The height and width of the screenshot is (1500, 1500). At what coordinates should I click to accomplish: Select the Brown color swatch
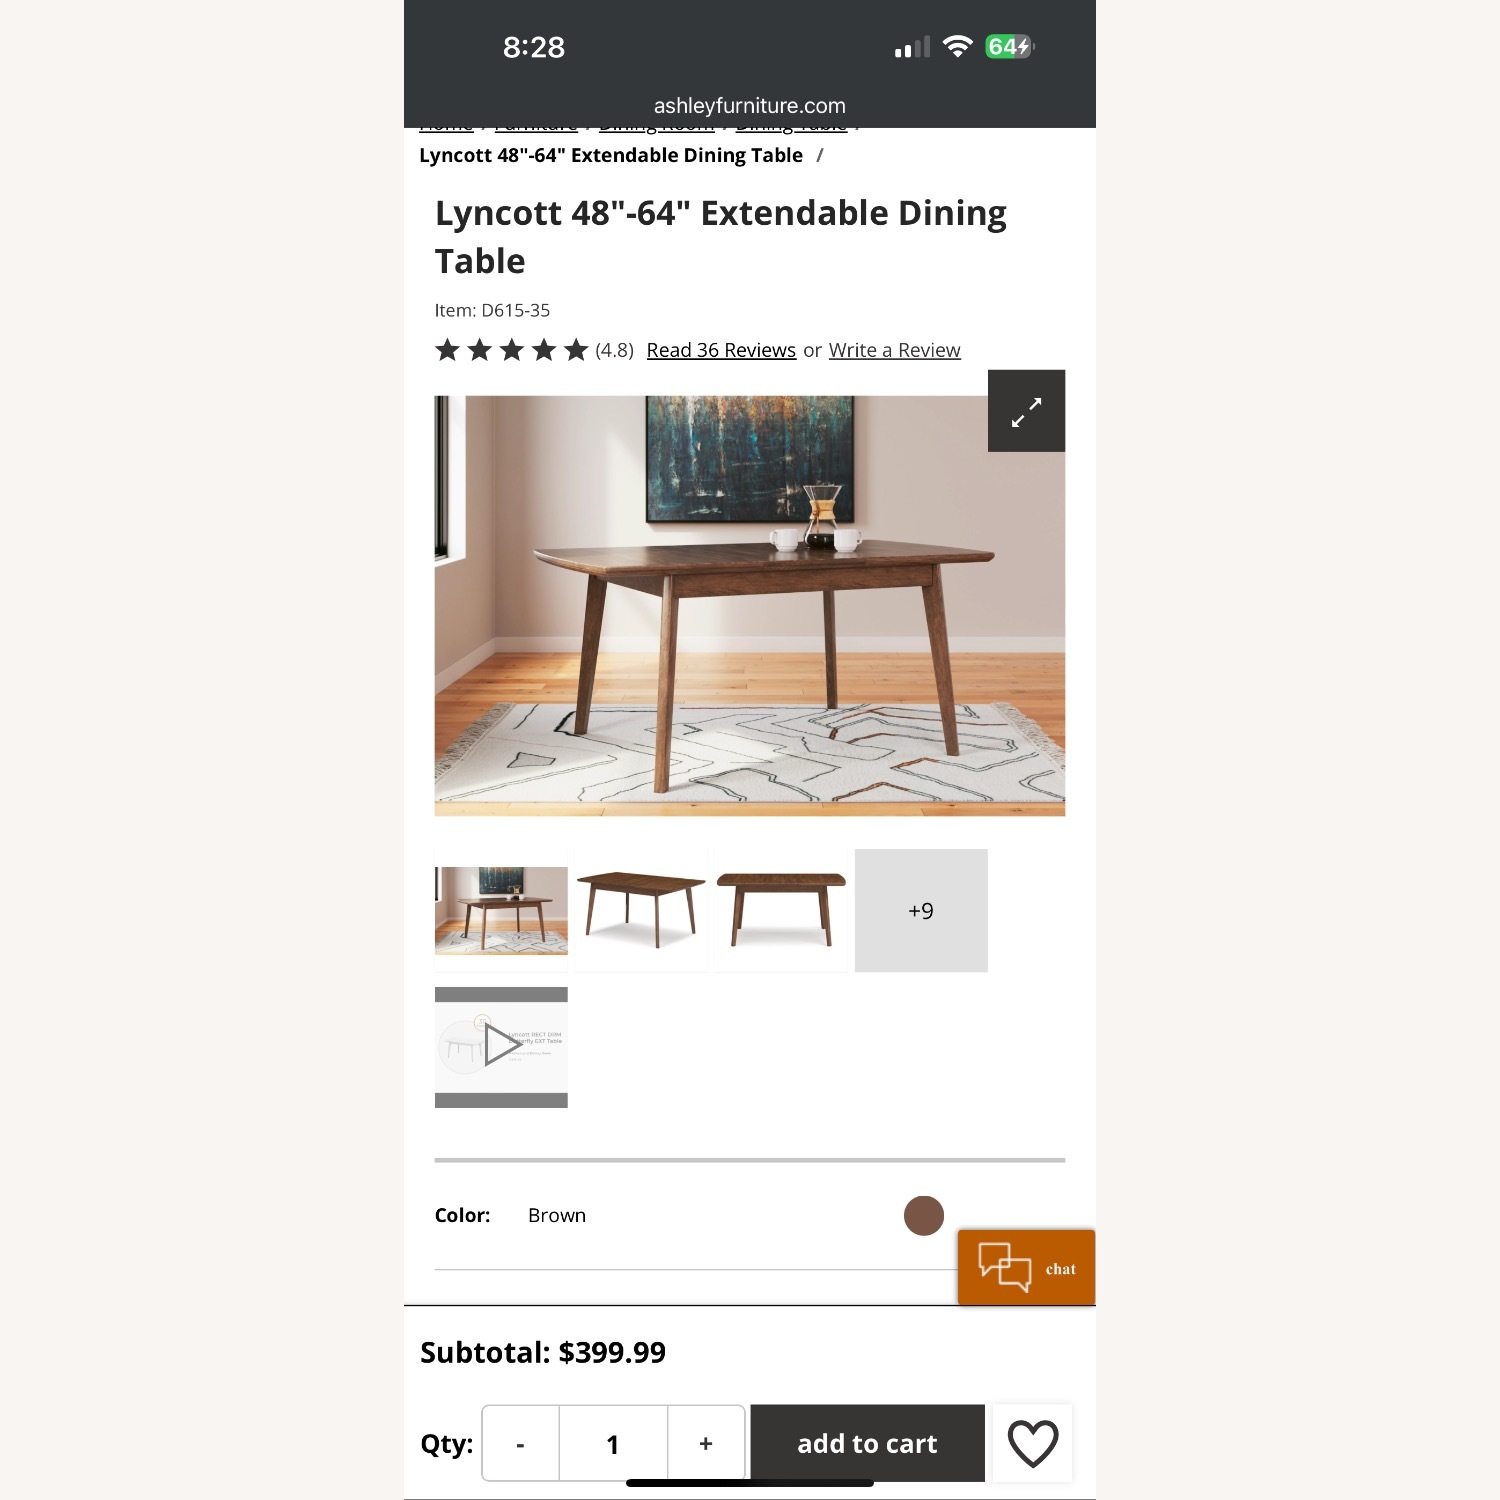[x=924, y=1216]
